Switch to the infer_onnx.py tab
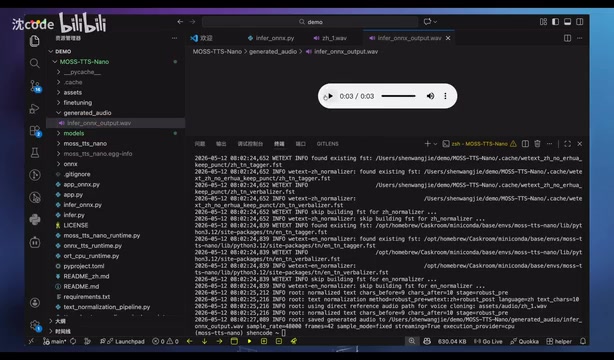Screen dimensions: 614x360 coord(271,38)
